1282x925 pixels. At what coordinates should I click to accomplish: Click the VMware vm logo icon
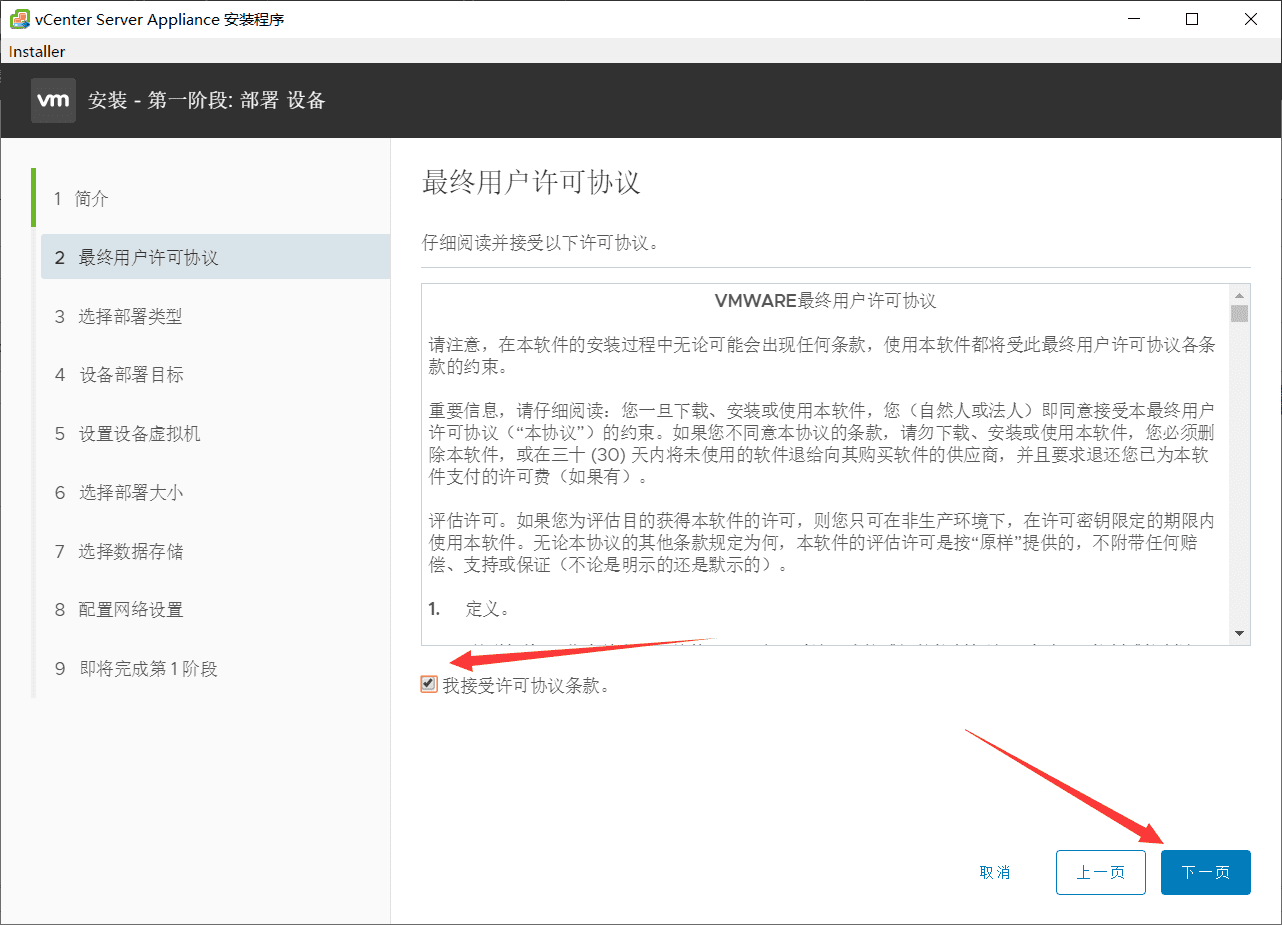coord(53,101)
